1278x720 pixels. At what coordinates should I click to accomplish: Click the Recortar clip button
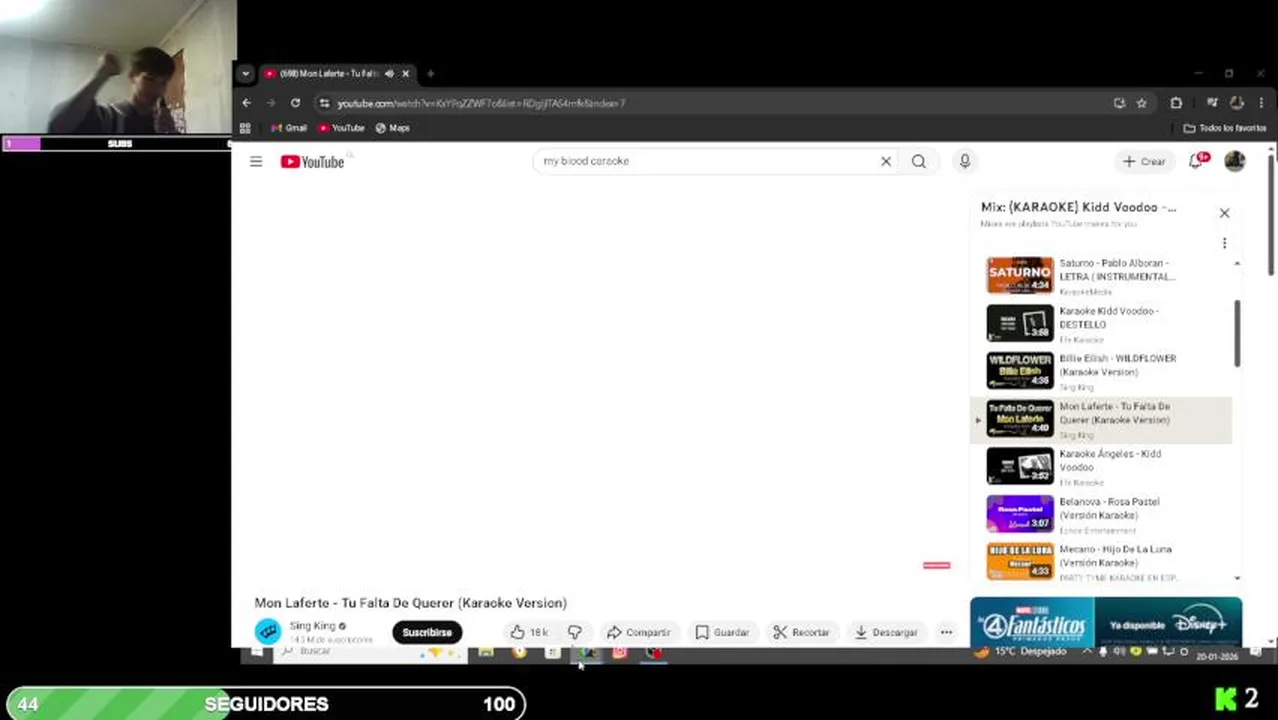click(801, 632)
